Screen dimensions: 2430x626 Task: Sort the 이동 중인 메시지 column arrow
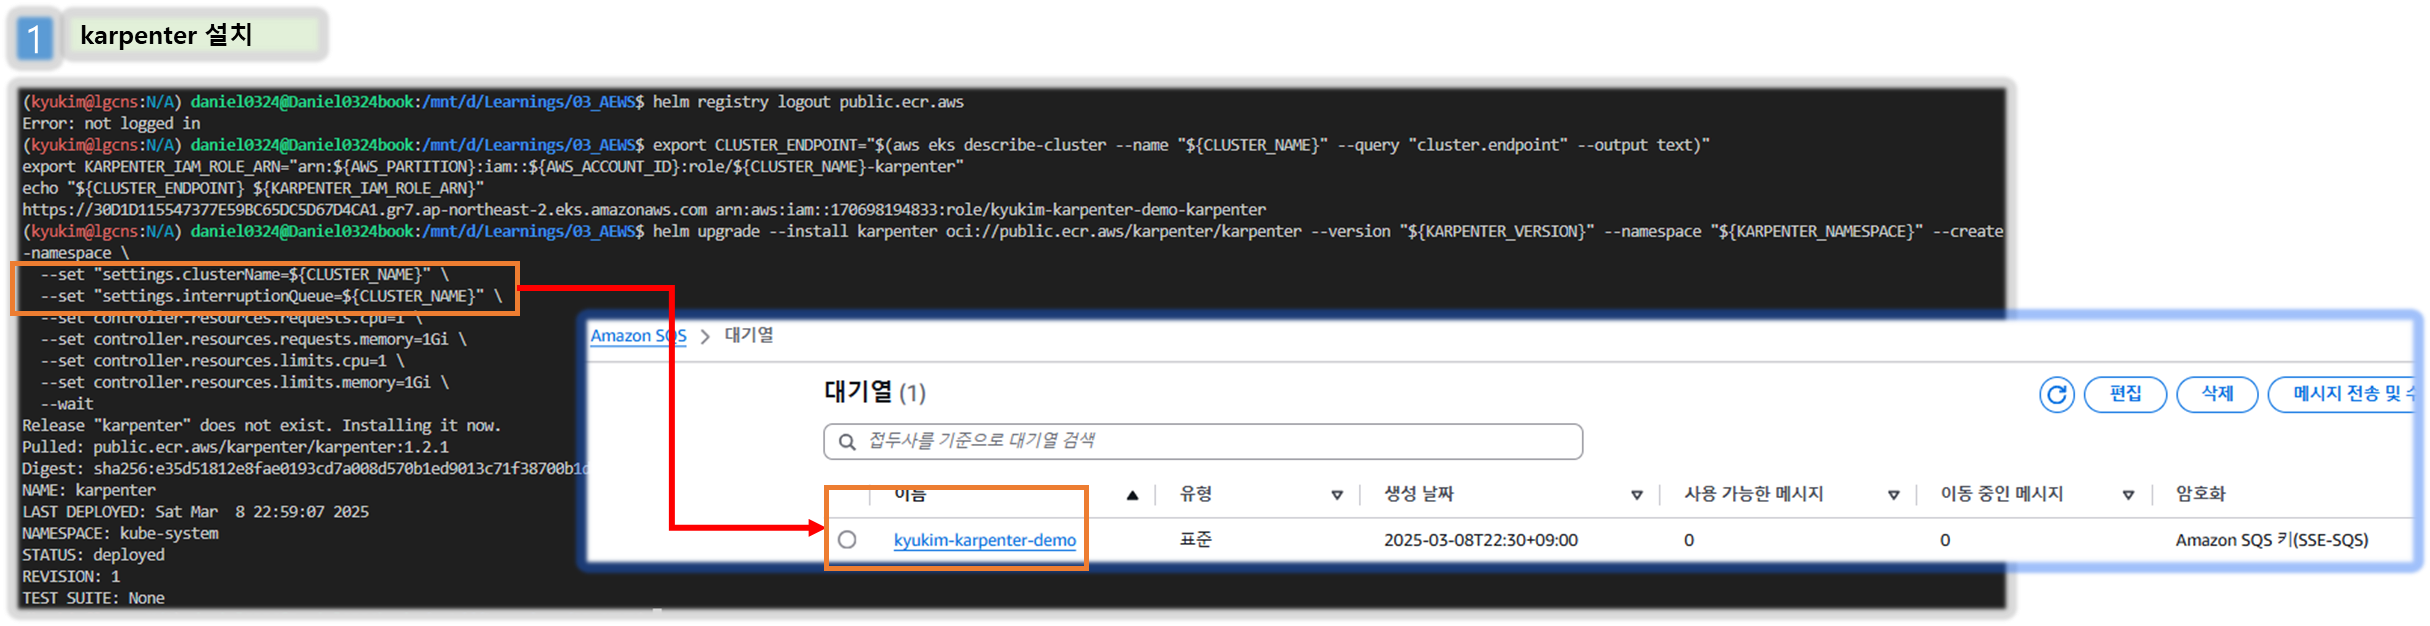(x=2128, y=495)
